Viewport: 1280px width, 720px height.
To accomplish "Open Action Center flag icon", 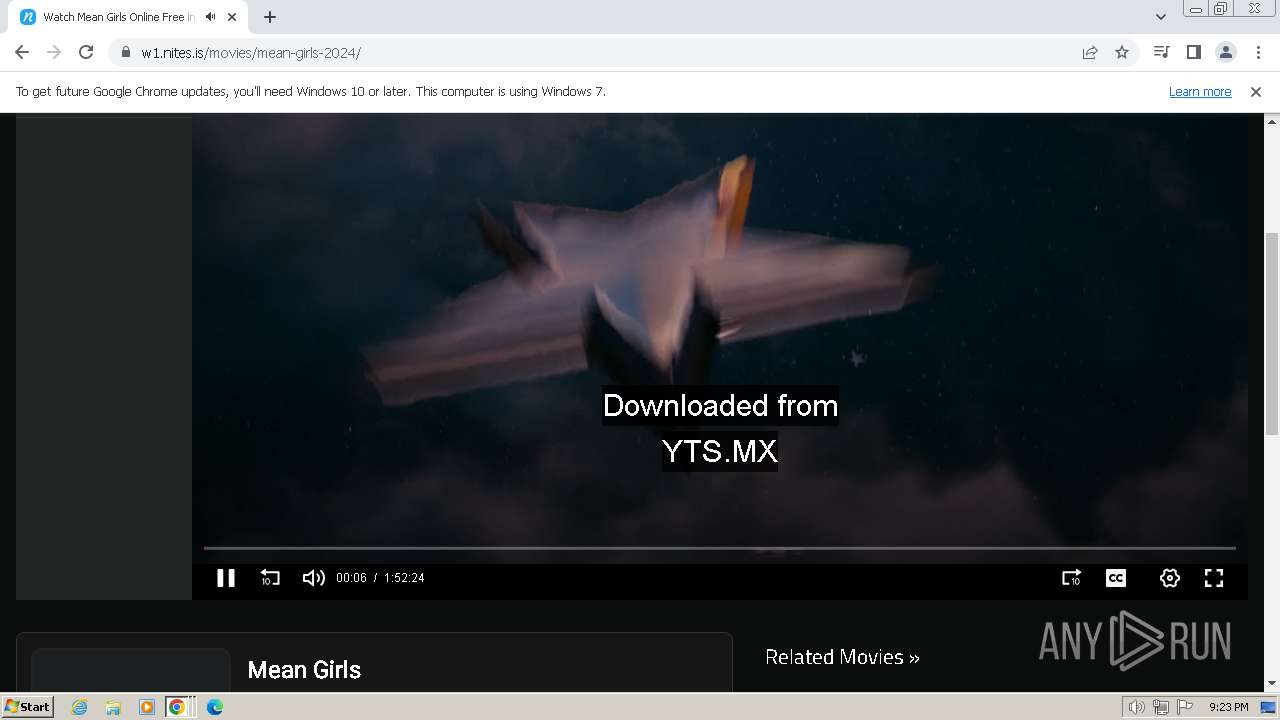I will [x=1184, y=707].
